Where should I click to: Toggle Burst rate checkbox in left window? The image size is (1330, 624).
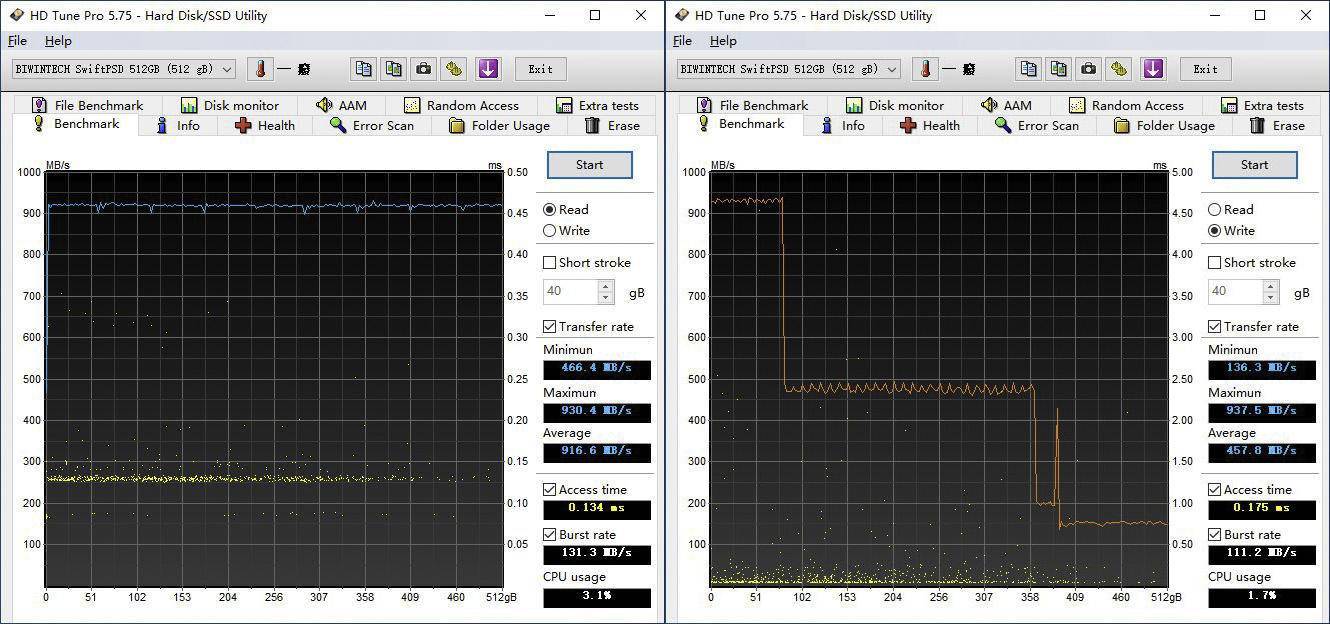(x=549, y=535)
